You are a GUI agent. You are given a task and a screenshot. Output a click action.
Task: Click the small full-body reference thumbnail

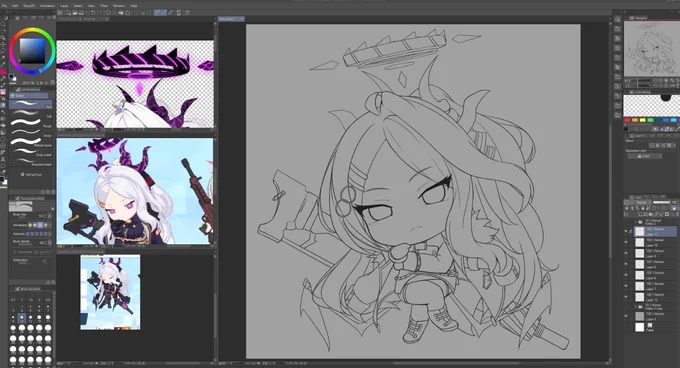110,292
